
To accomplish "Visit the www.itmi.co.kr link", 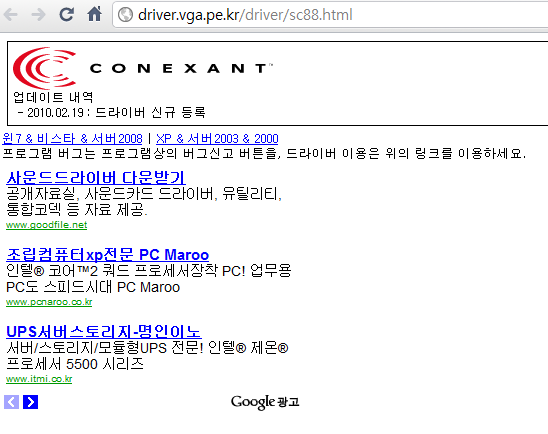I will coord(39,379).
